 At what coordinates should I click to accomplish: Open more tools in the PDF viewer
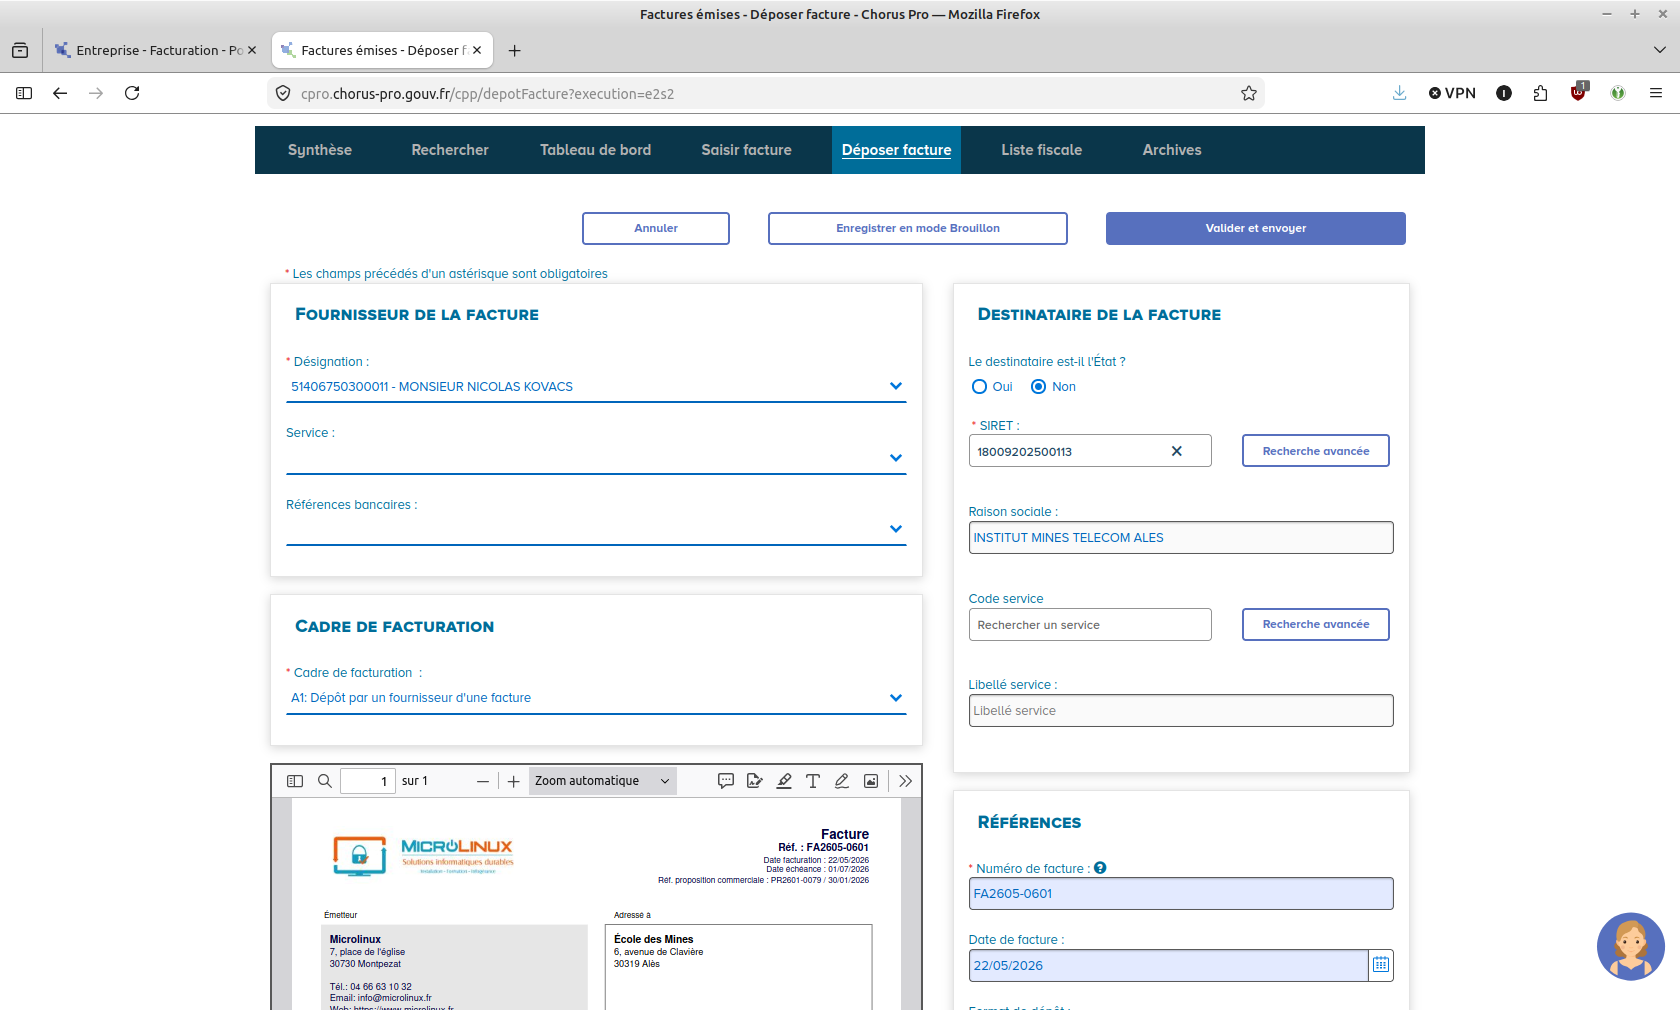pos(905,781)
